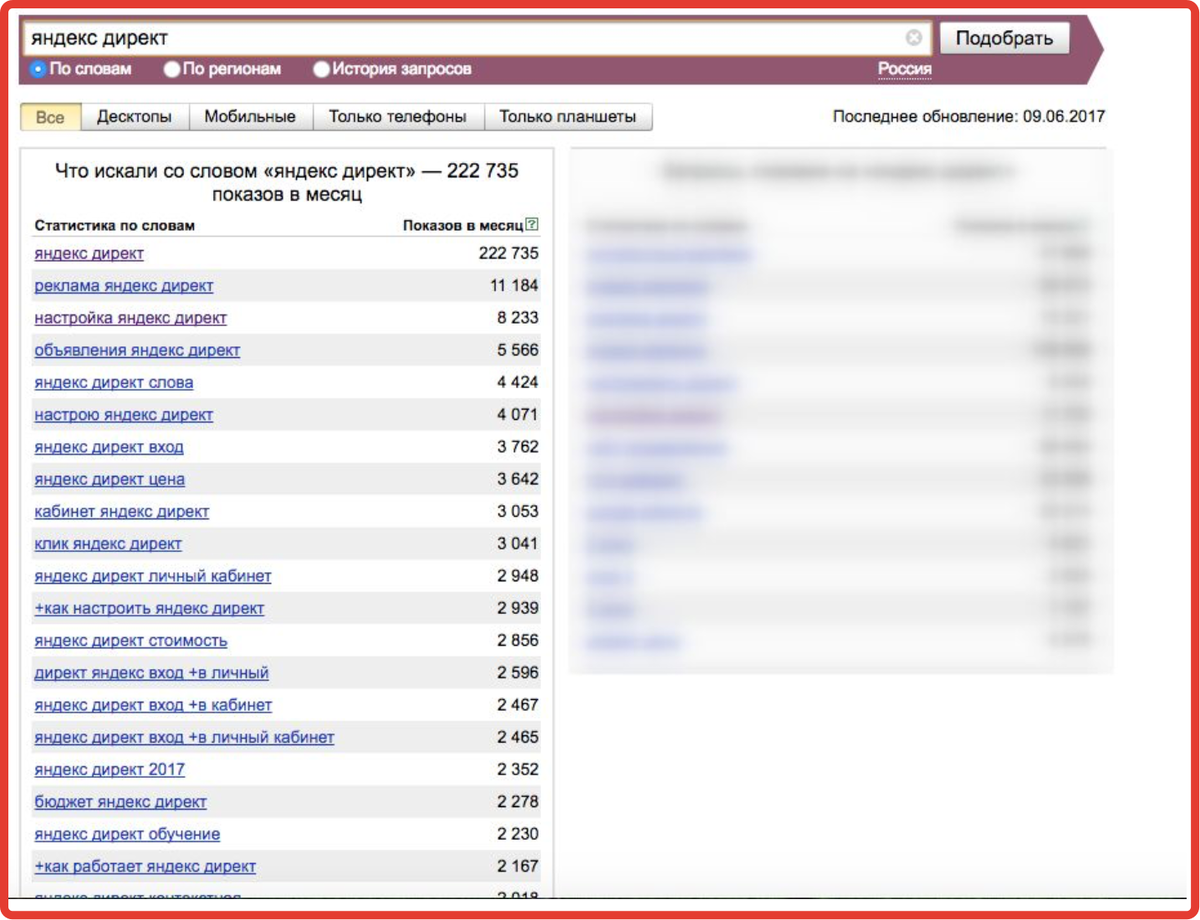Click the 2 948 impressions value
This screenshot has width=1200, height=920.
(518, 576)
